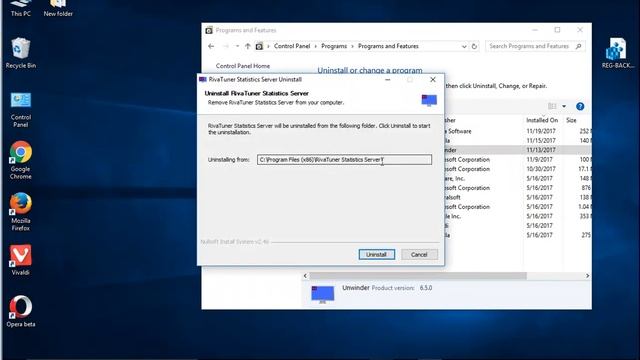Select row installed 11/9/2017

[518, 159]
